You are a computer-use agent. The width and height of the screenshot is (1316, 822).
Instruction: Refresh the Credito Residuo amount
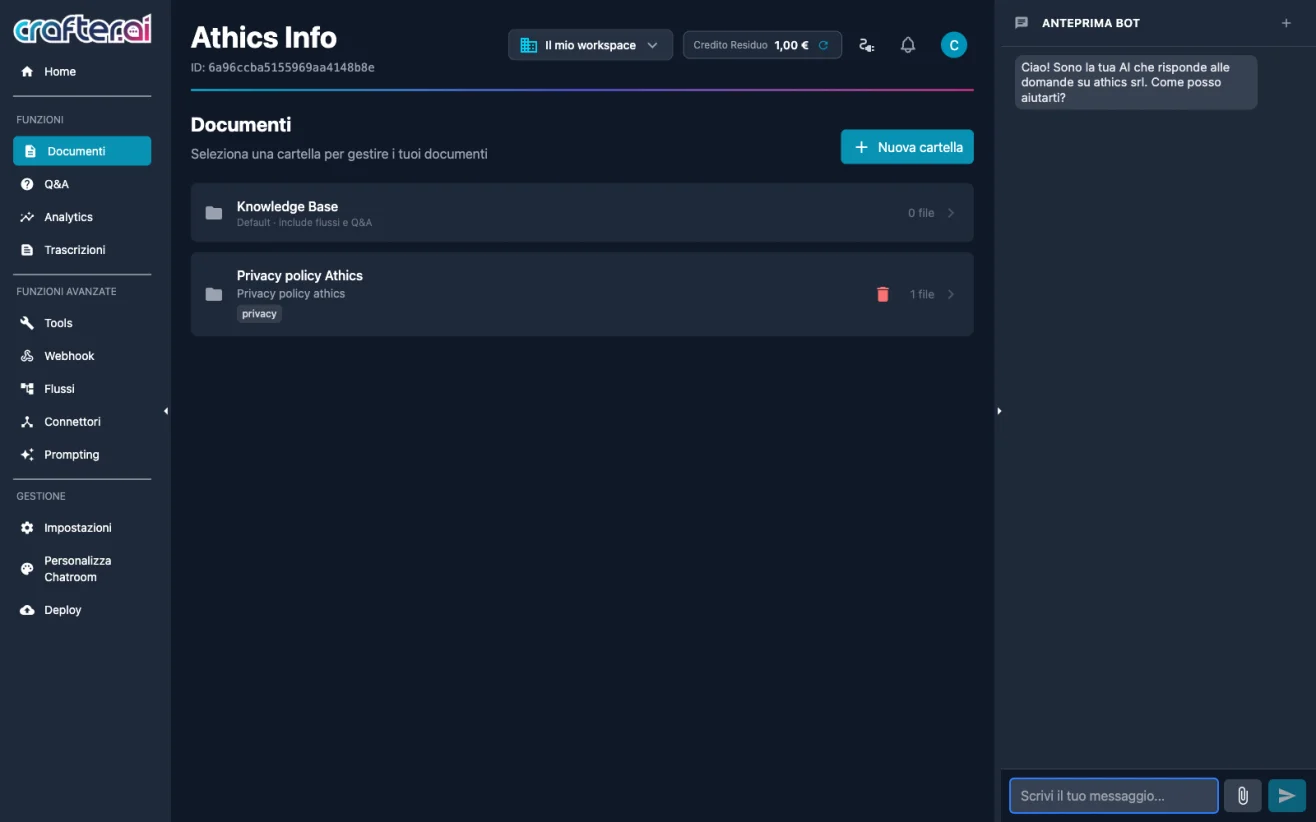coord(823,45)
